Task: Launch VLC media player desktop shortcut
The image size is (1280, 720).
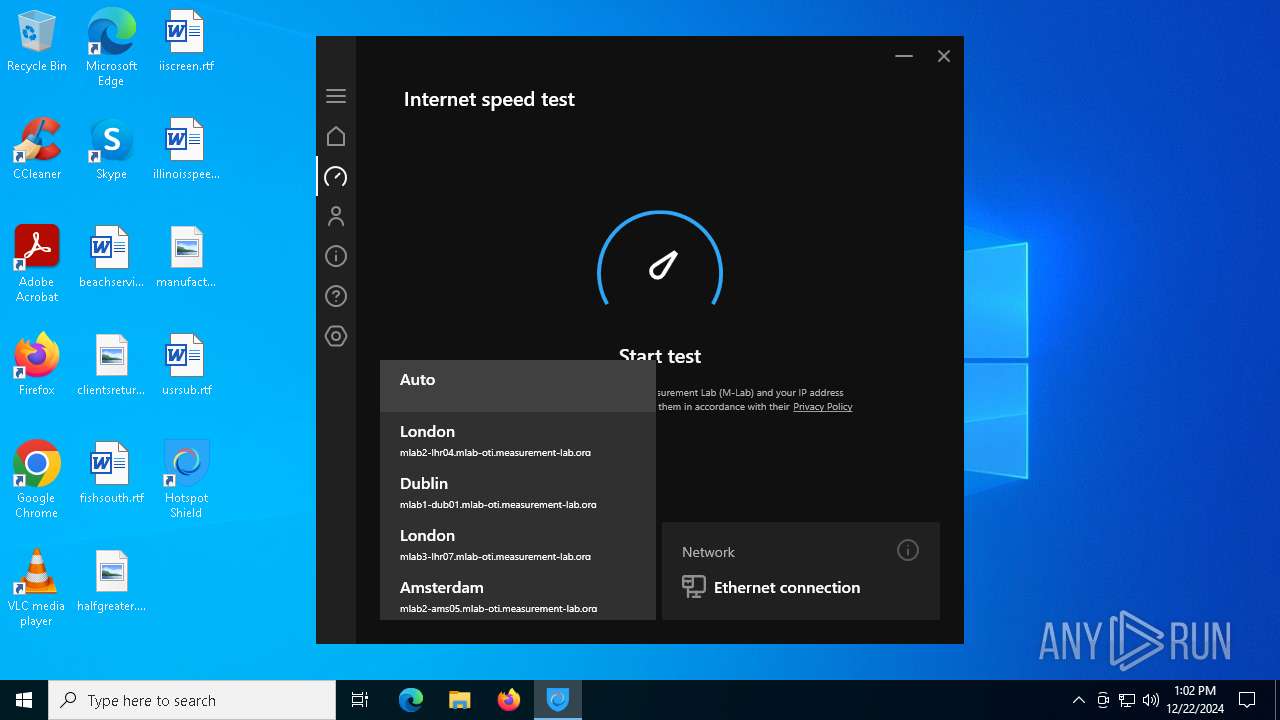Action: [x=37, y=588]
